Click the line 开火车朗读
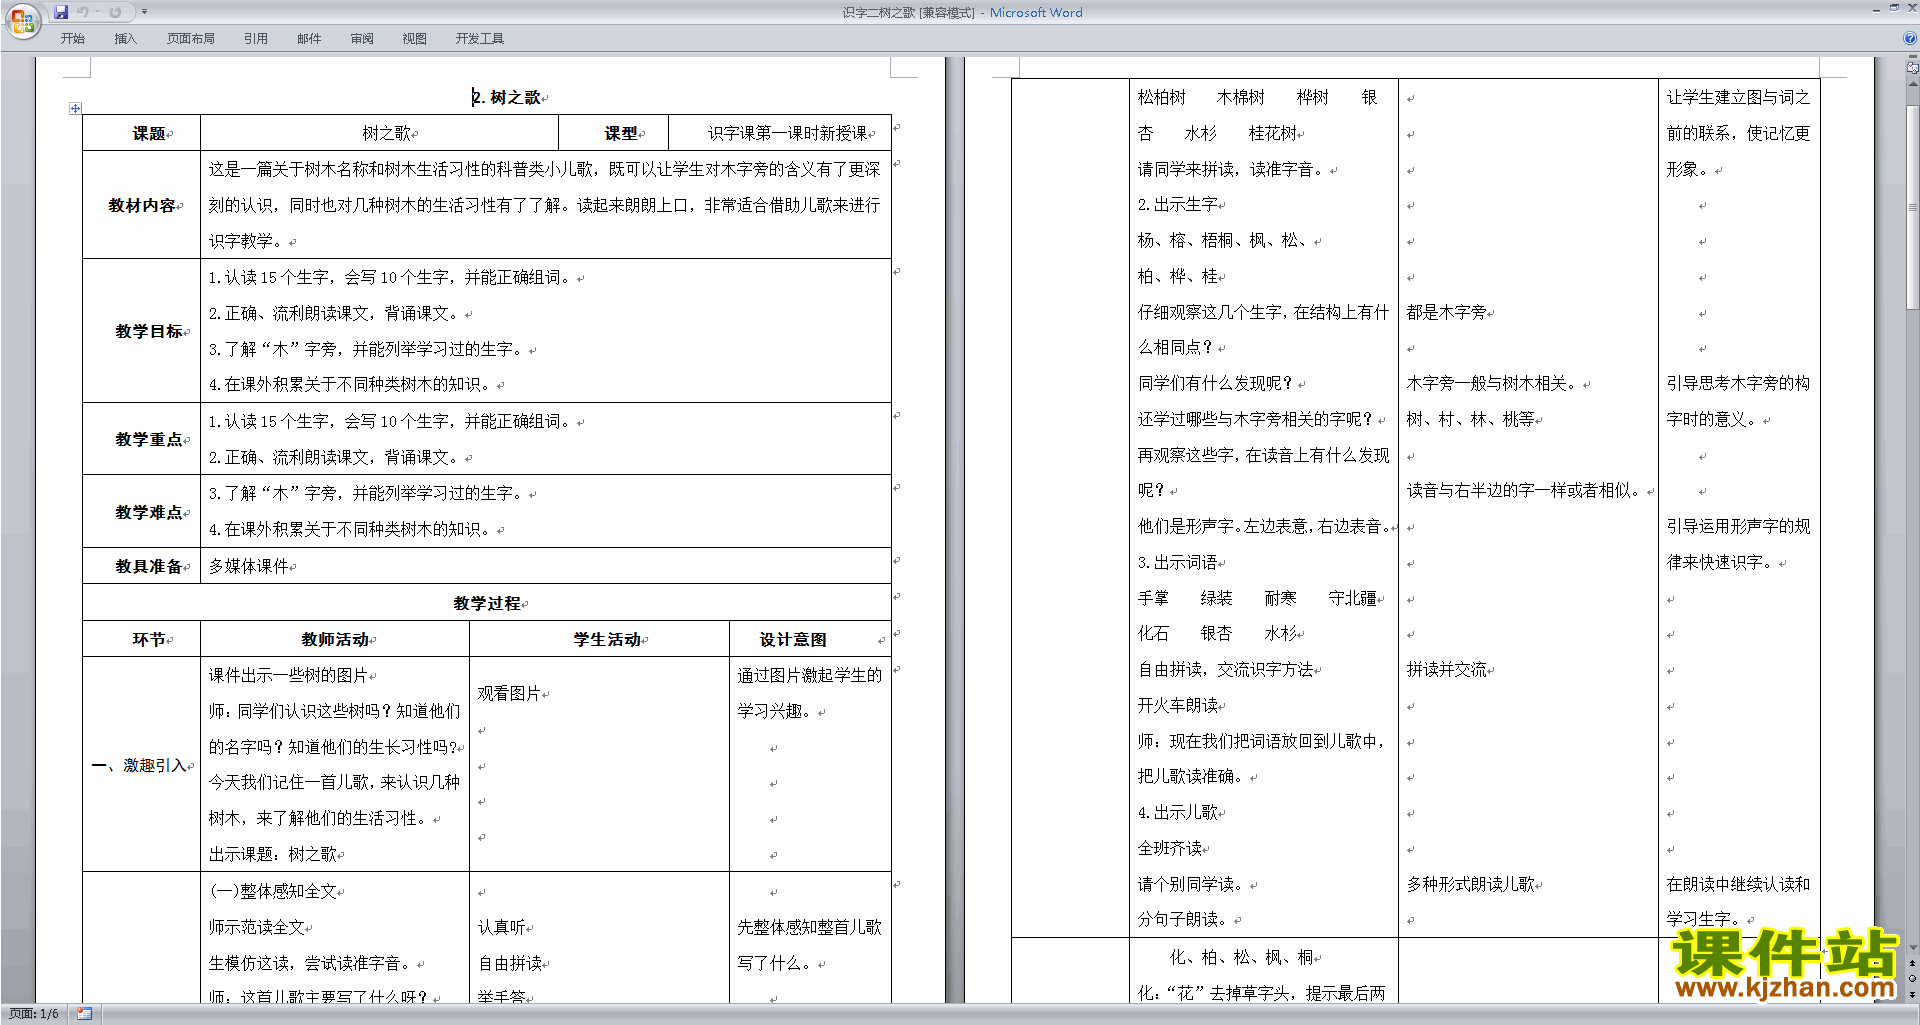Viewport: 1920px width, 1025px height. tap(1178, 705)
